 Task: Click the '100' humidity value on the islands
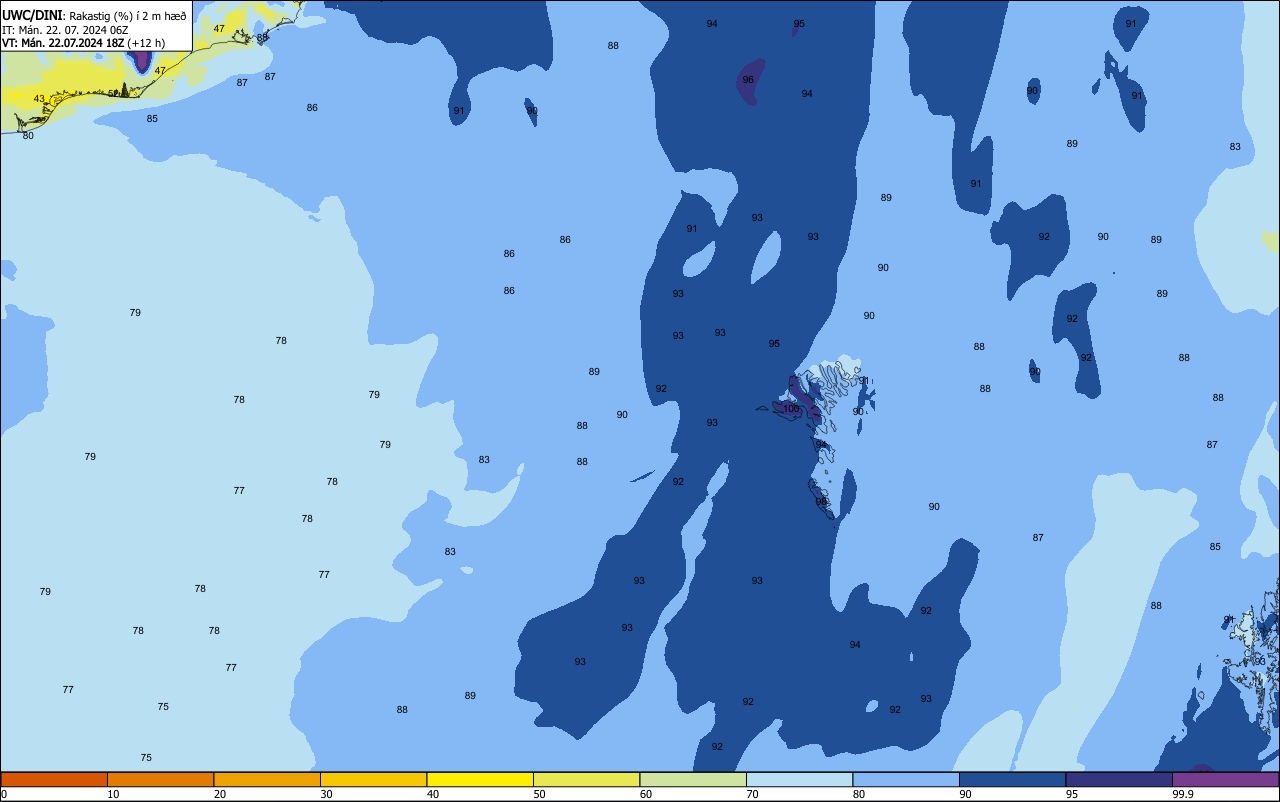point(792,409)
